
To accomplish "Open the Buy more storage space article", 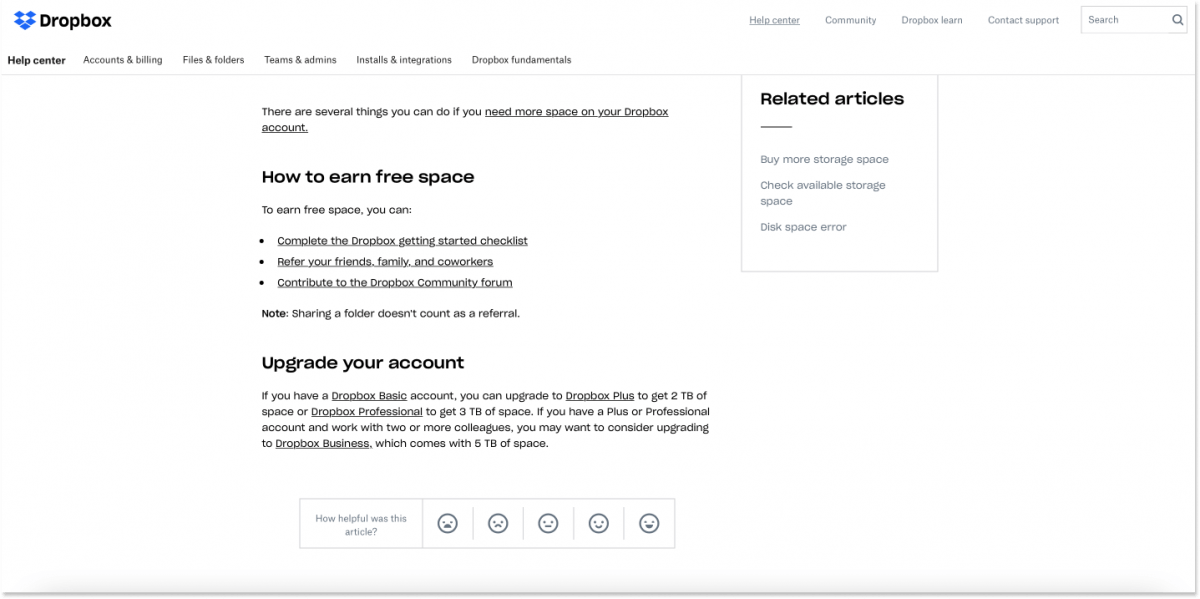I will [x=824, y=159].
